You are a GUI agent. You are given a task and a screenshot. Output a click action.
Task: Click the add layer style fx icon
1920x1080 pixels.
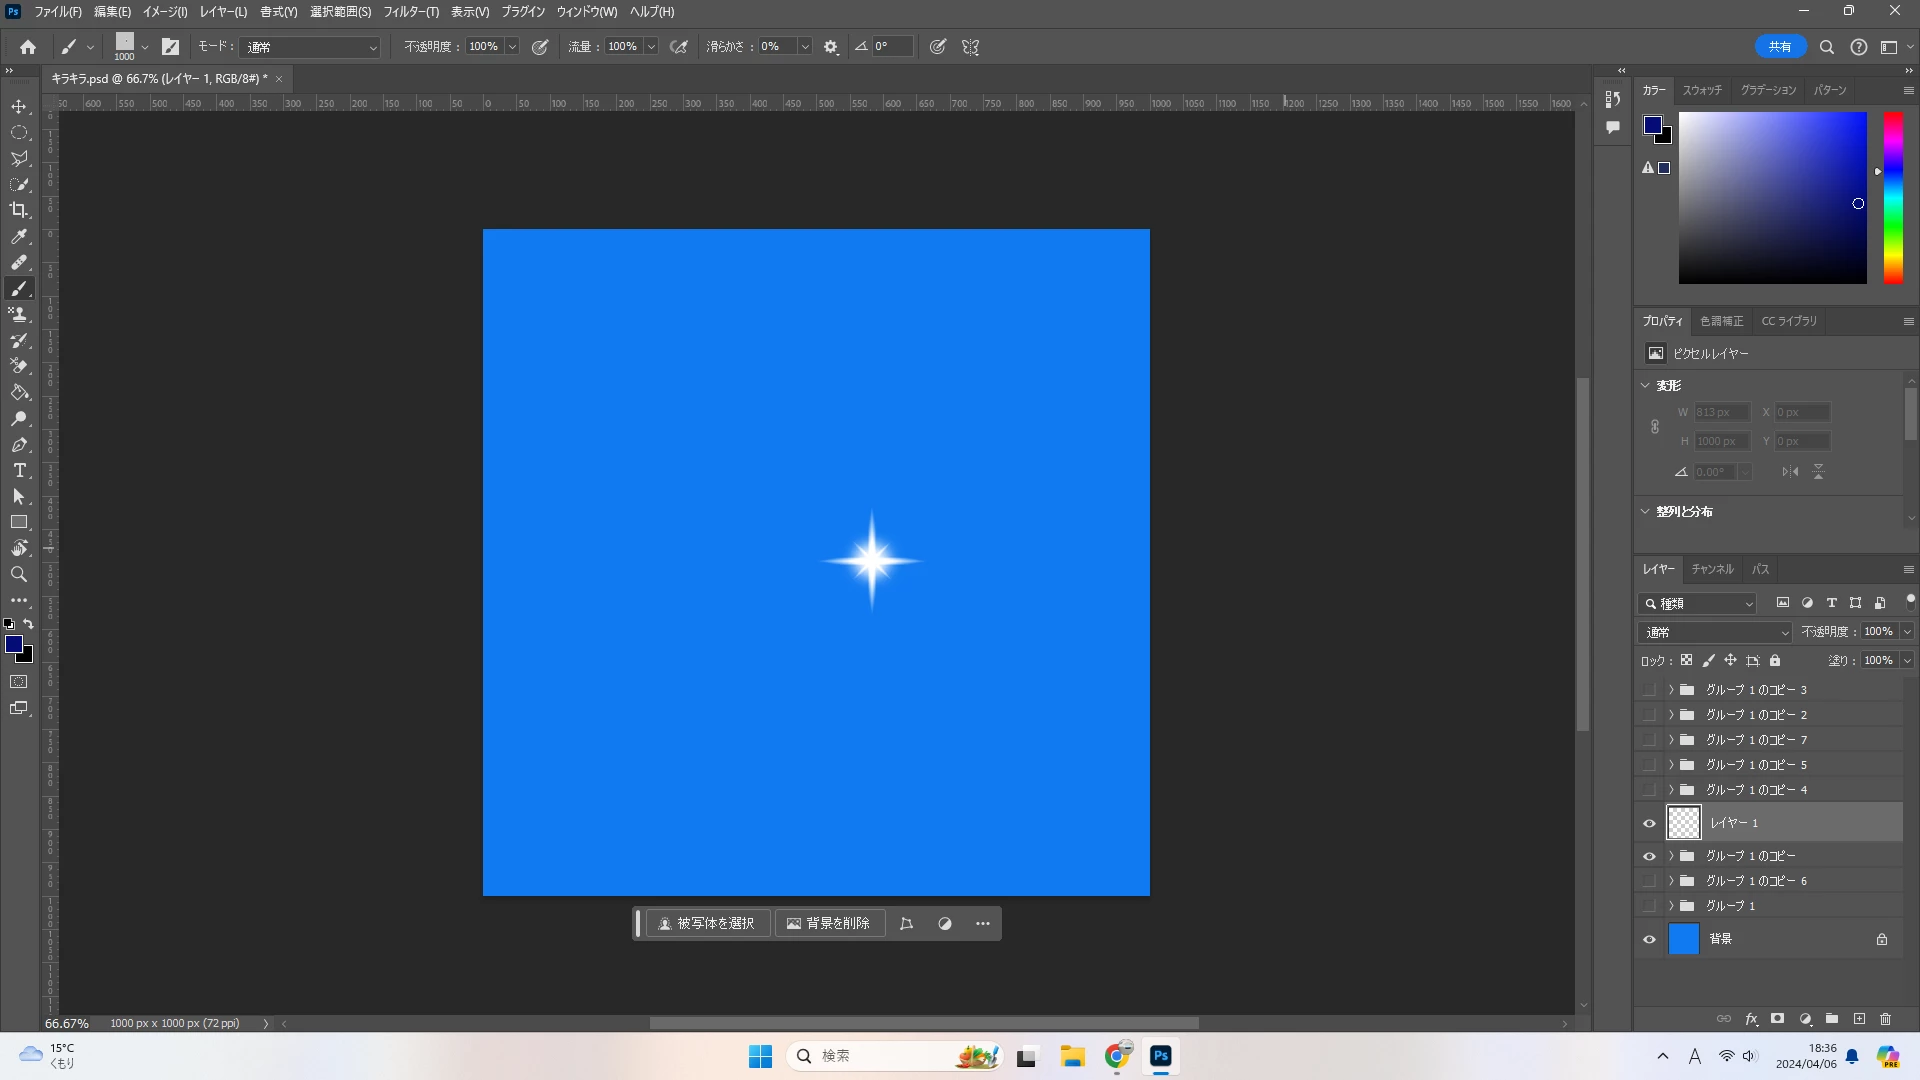[1751, 1019]
